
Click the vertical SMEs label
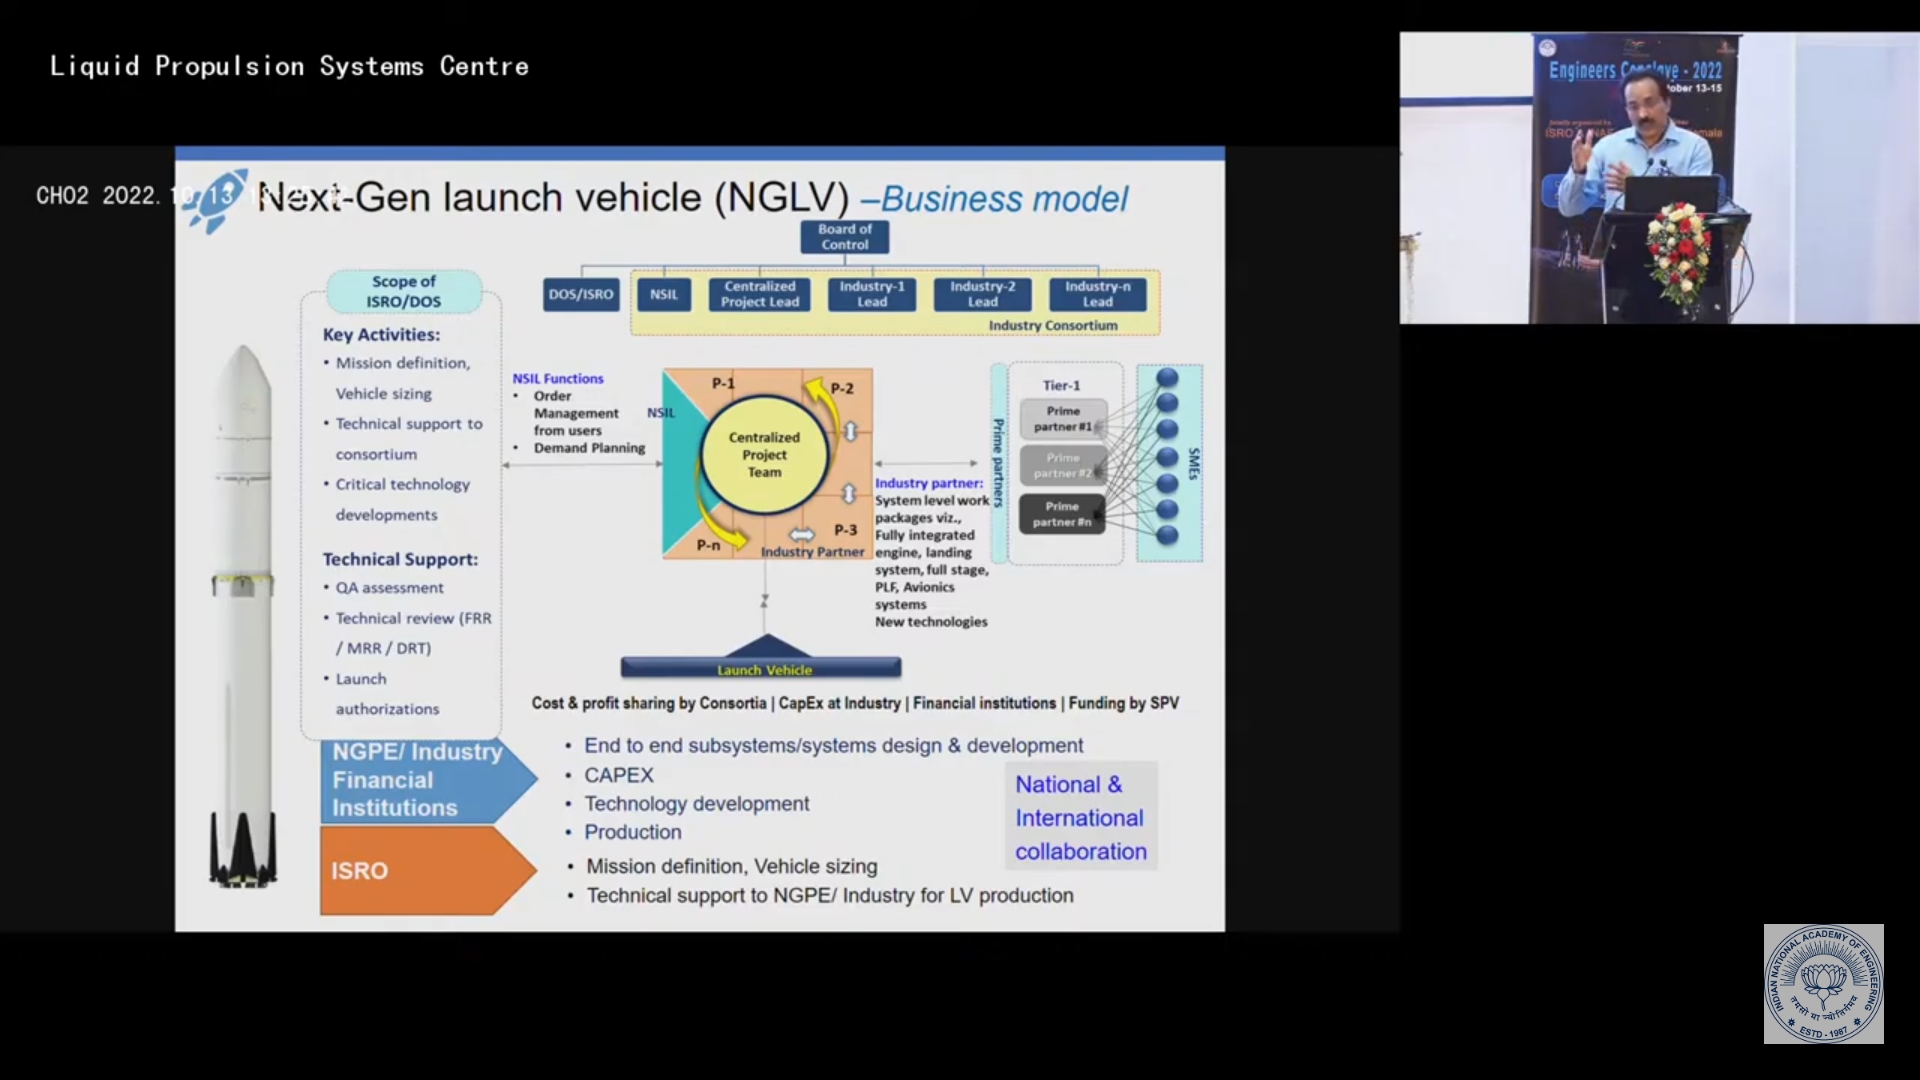[1193, 464]
